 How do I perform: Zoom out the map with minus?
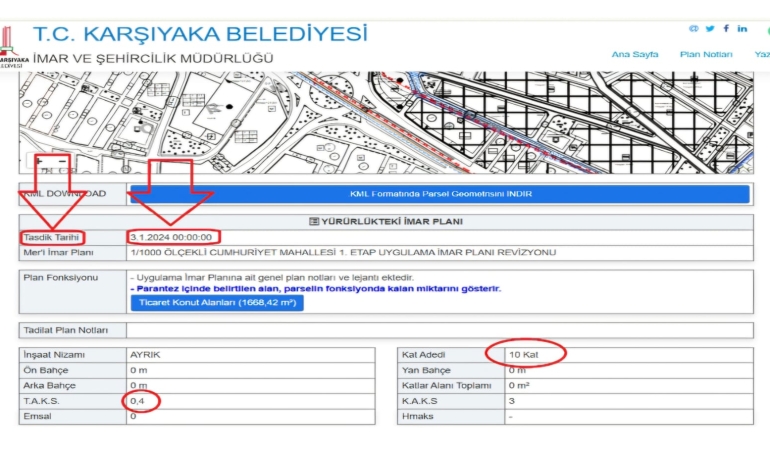pyautogui.click(x=62, y=161)
